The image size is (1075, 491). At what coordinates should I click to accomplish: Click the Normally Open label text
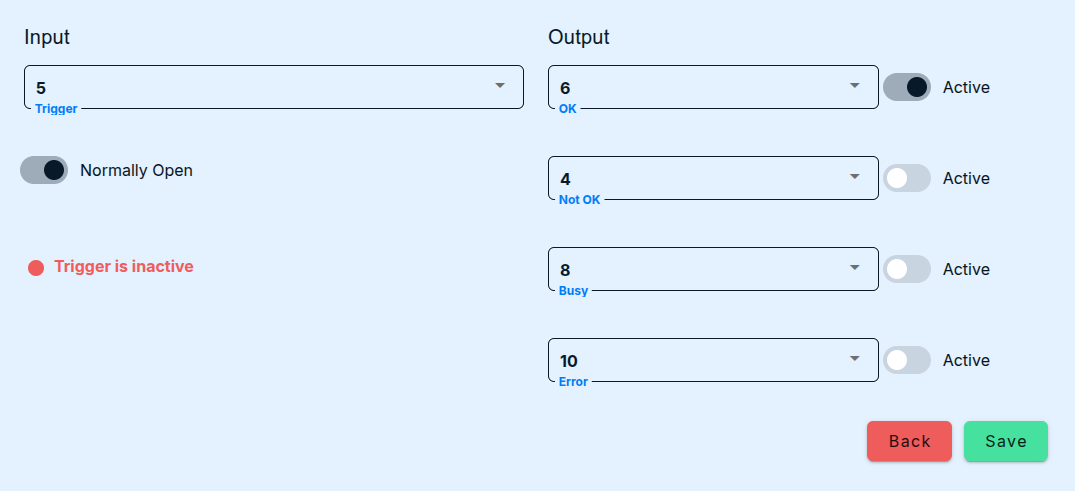[136, 170]
